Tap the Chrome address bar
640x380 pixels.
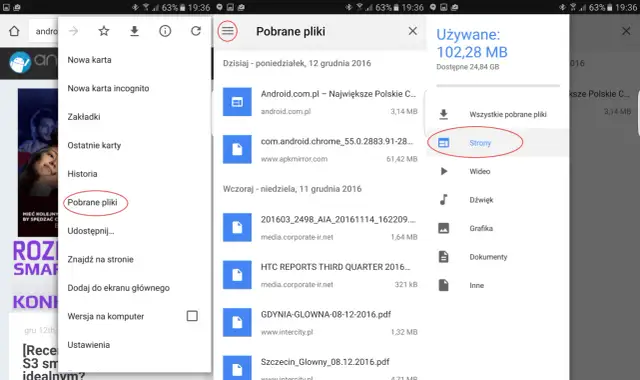[x=44, y=31]
